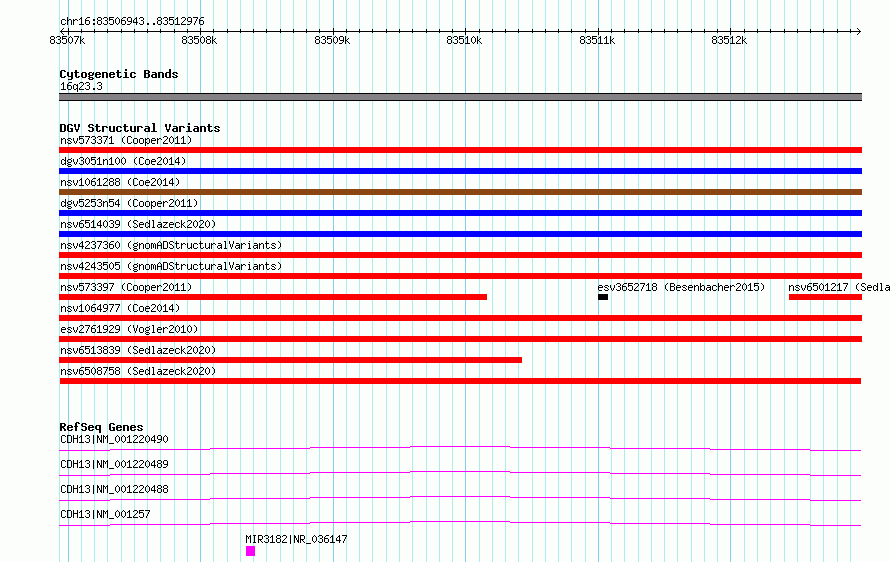Select nsv6513839 (Sedlazeck2020) label
The height and width of the screenshot is (562, 890).
pos(138,350)
